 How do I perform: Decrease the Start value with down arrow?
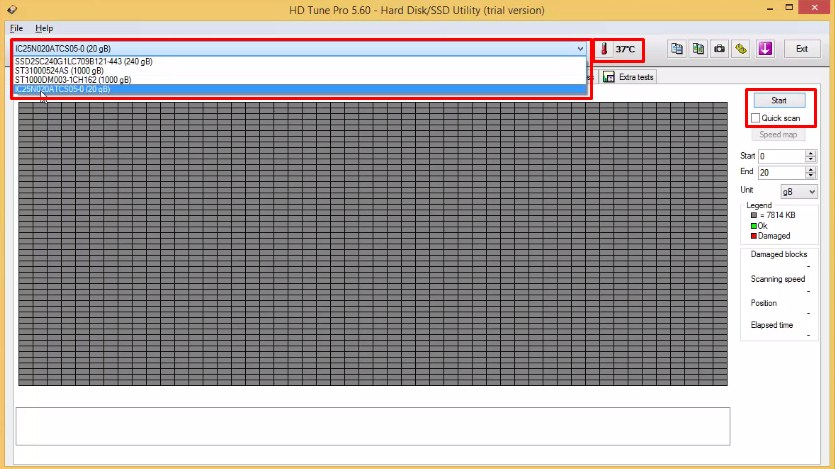(x=811, y=159)
